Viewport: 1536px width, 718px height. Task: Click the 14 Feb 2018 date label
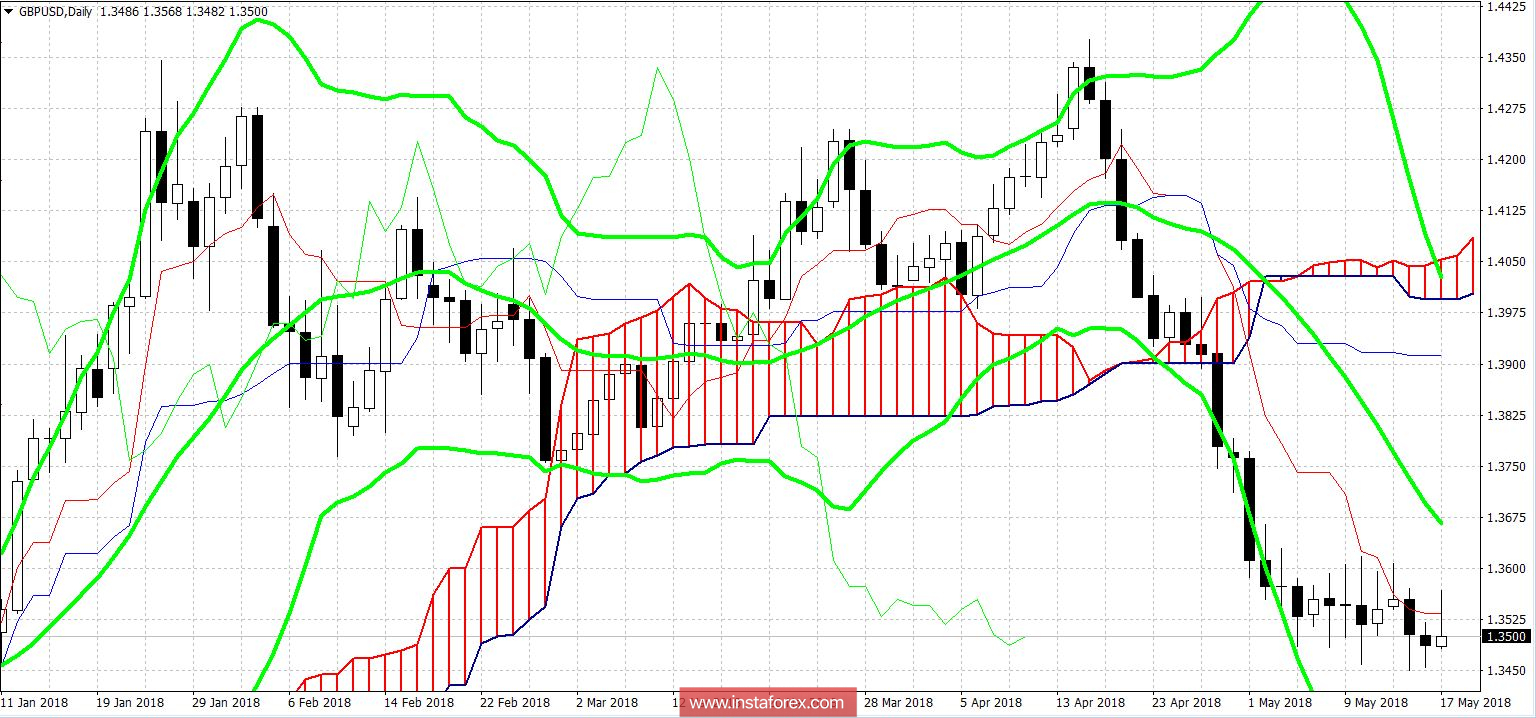[x=419, y=703]
